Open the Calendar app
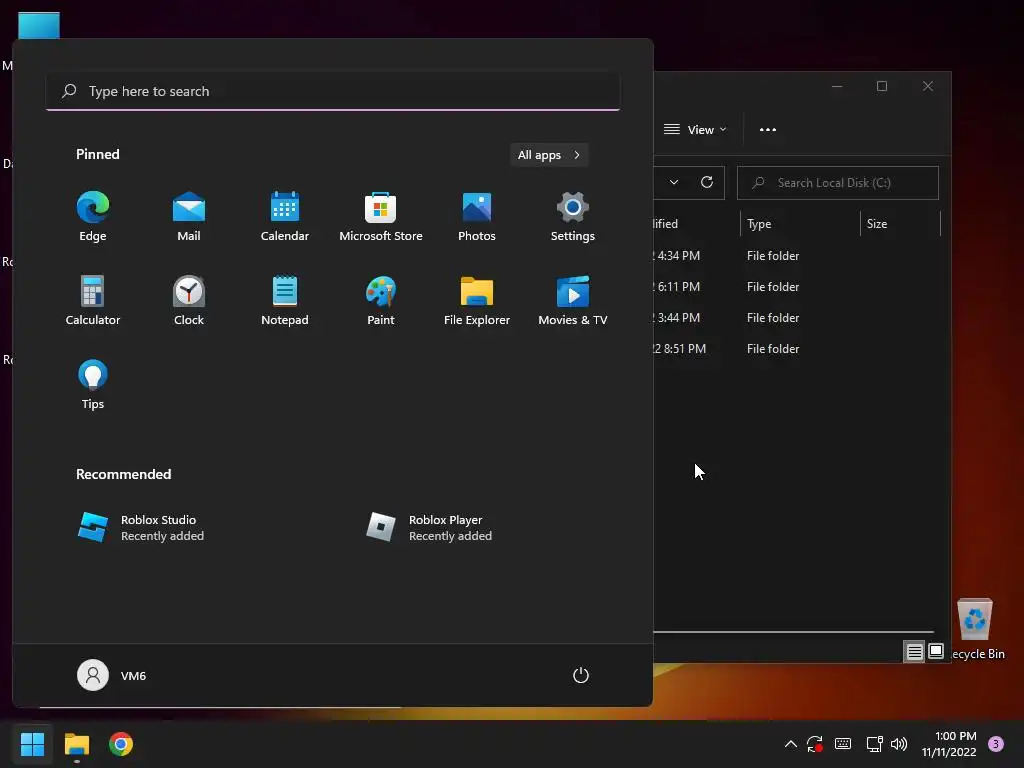Viewport: 1024px width, 768px height. click(285, 217)
